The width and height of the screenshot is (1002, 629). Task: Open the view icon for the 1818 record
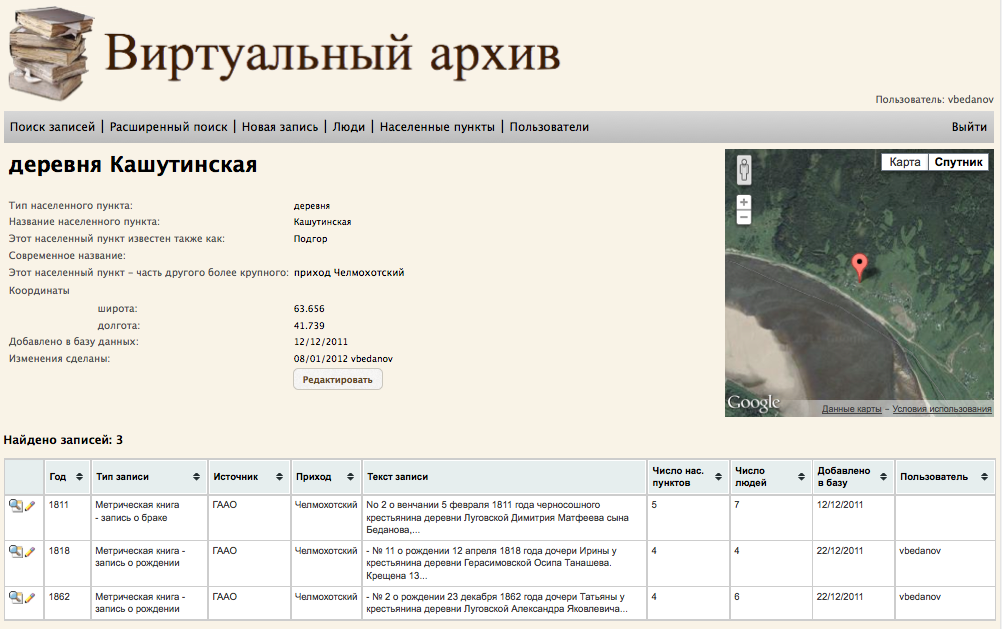tap(15, 552)
